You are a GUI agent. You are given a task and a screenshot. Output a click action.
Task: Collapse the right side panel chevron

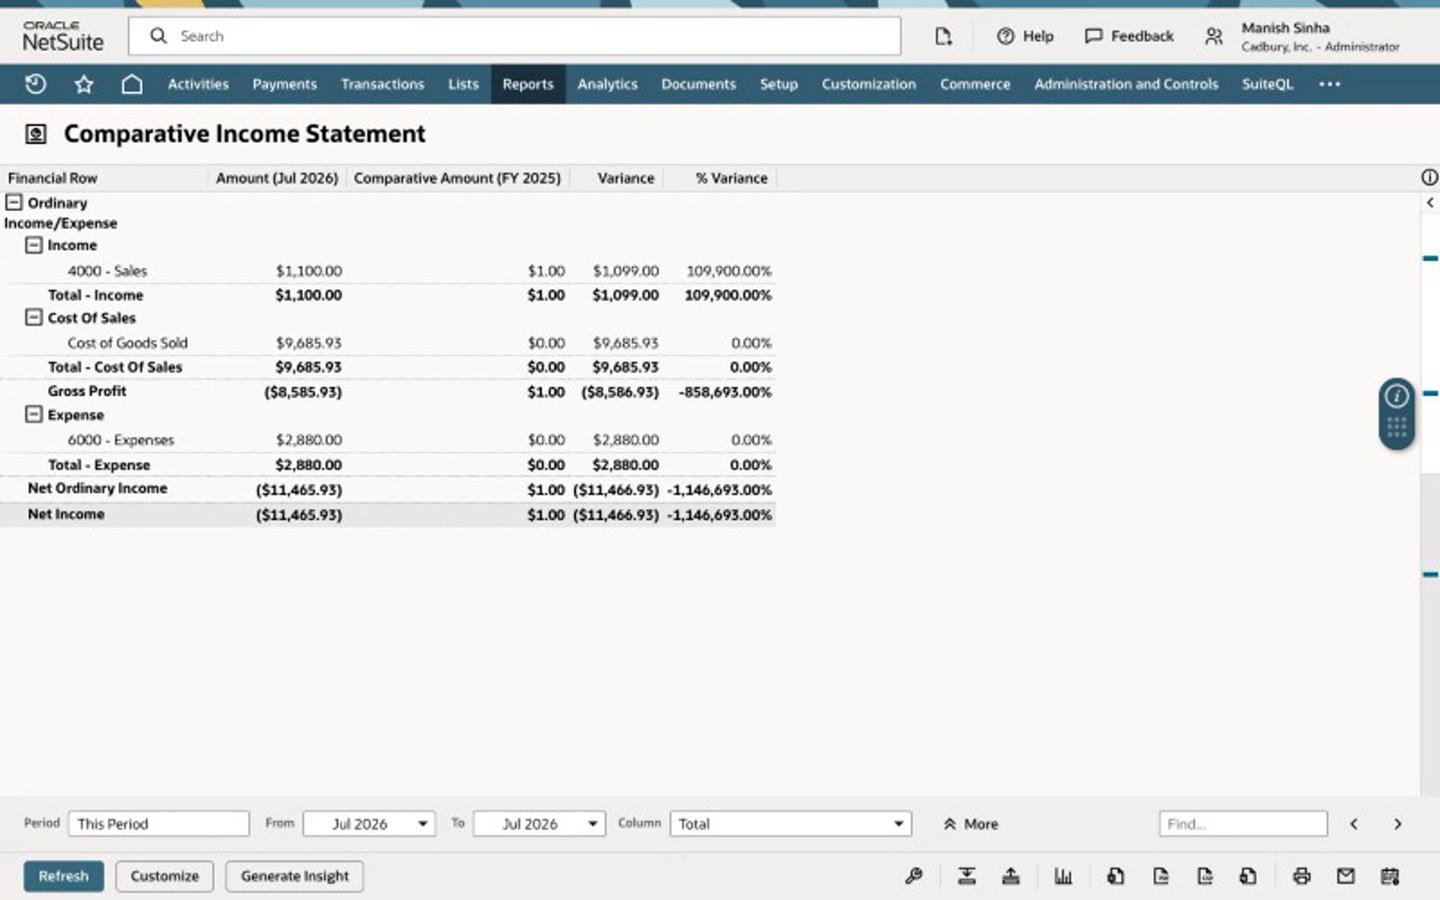tap(1430, 202)
